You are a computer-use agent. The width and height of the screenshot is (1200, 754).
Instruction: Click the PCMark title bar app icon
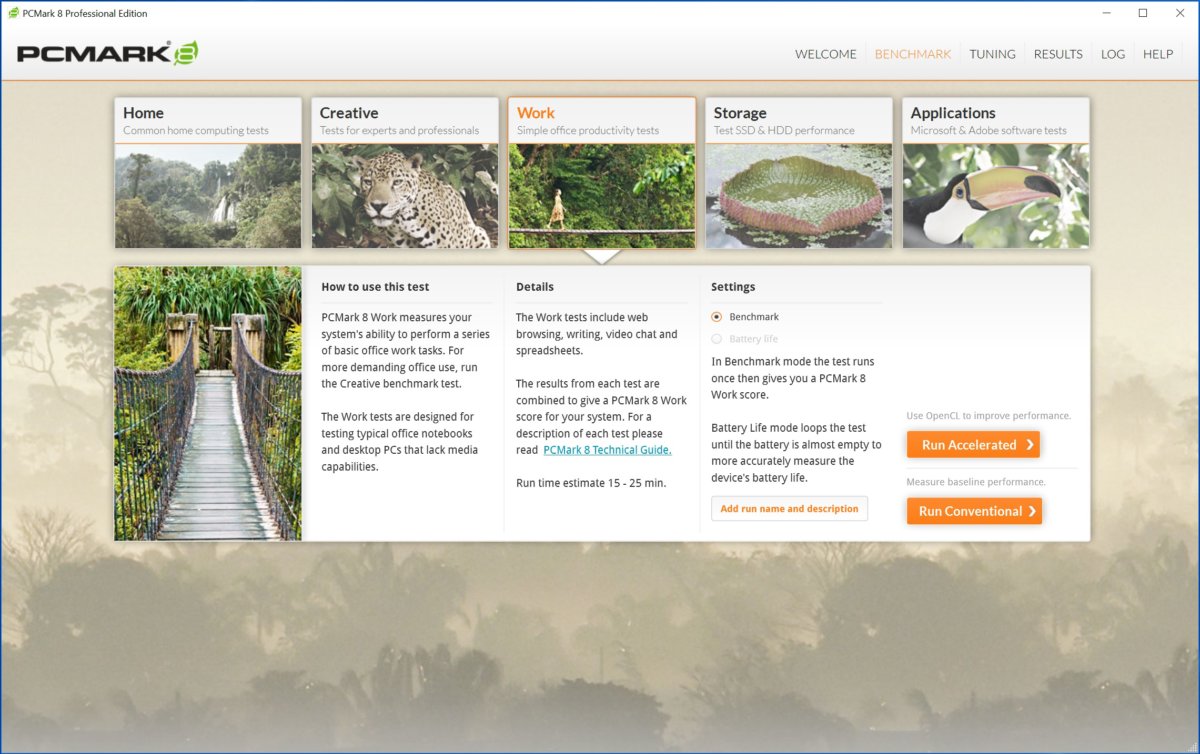click(x=14, y=13)
